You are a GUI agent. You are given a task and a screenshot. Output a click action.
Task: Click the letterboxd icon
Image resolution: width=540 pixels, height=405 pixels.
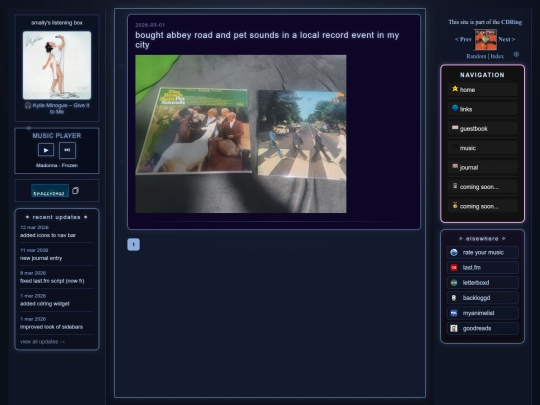coord(454,283)
